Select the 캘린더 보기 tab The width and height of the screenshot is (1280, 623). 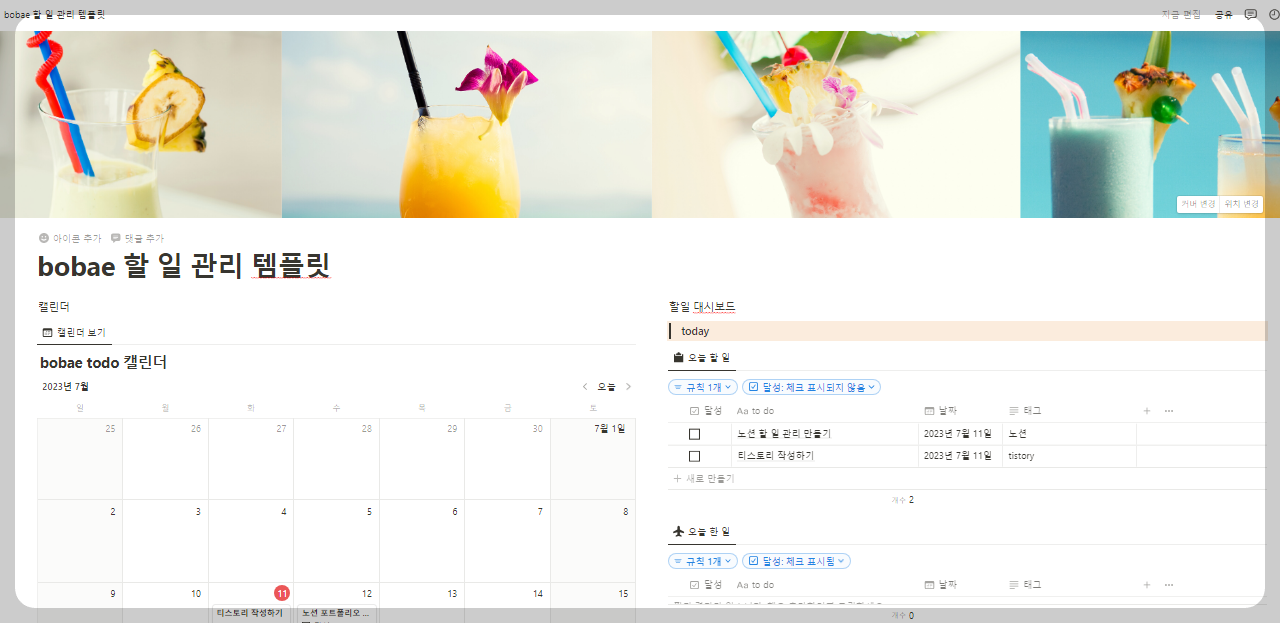[x=74, y=332]
